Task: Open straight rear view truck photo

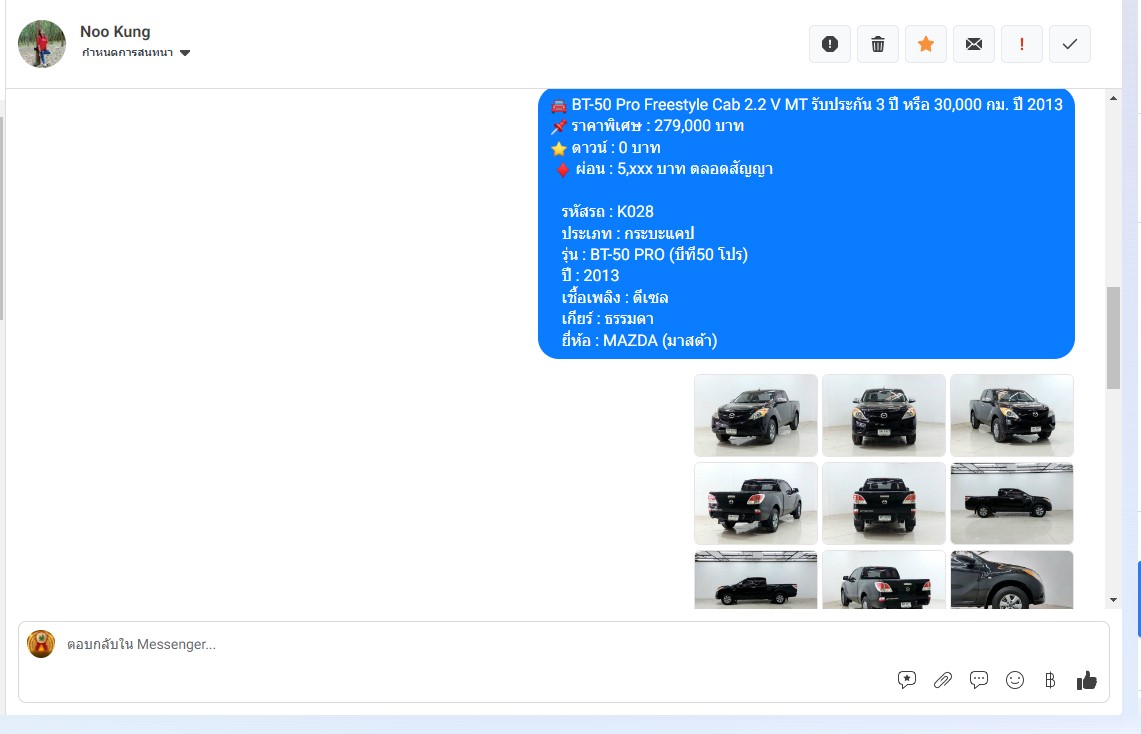Action: 884,503
